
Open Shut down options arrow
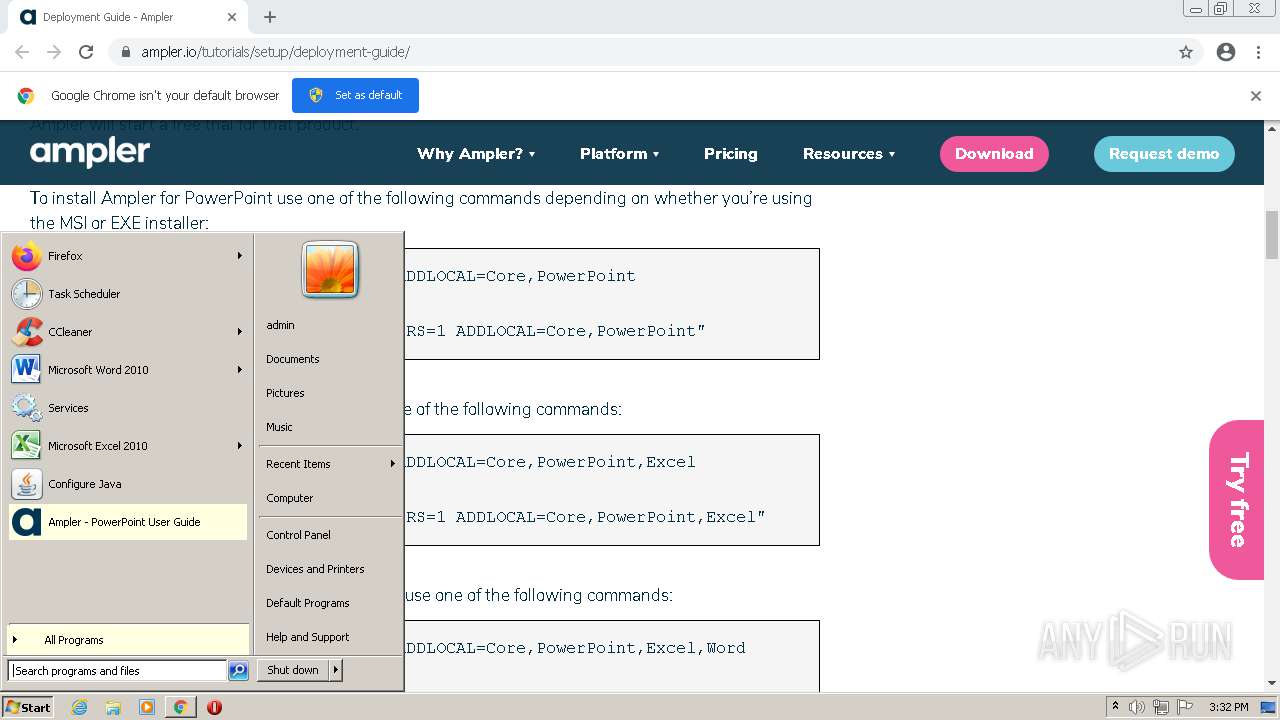(336, 670)
